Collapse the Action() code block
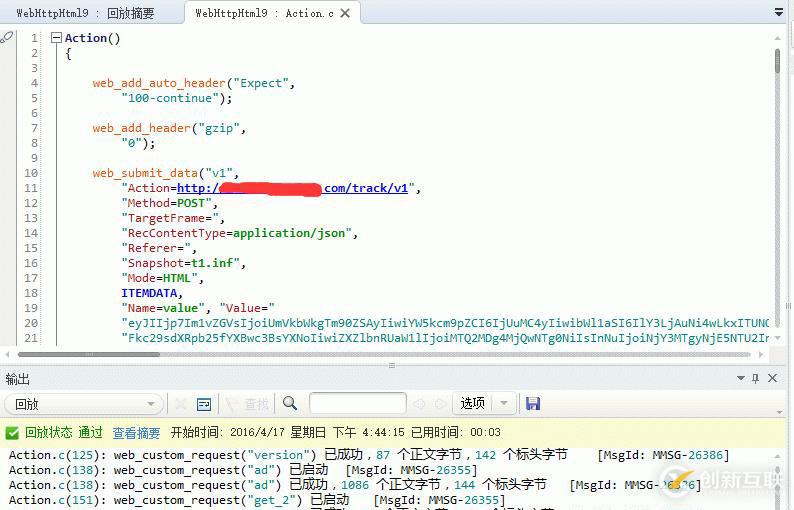The width and height of the screenshot is (794, 510). 56,37
